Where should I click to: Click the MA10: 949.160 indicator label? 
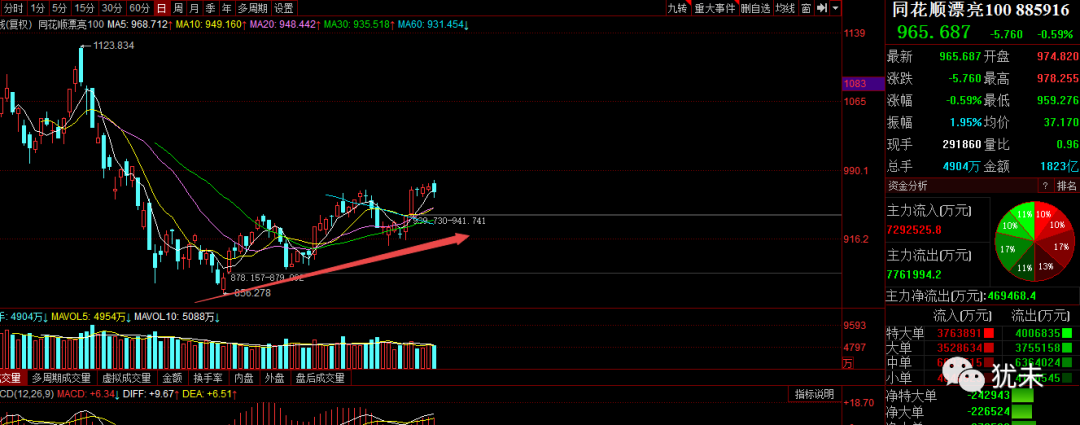coord(211,25)
